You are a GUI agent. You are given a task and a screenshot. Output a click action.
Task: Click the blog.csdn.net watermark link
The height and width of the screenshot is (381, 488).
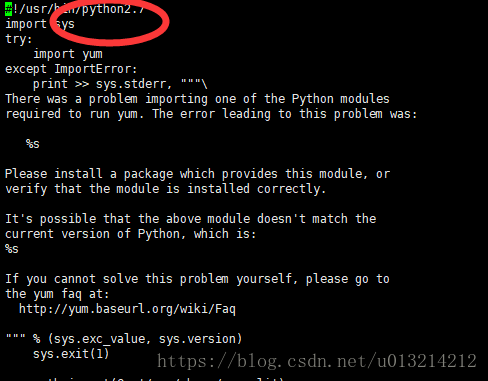tap(317, 361)
